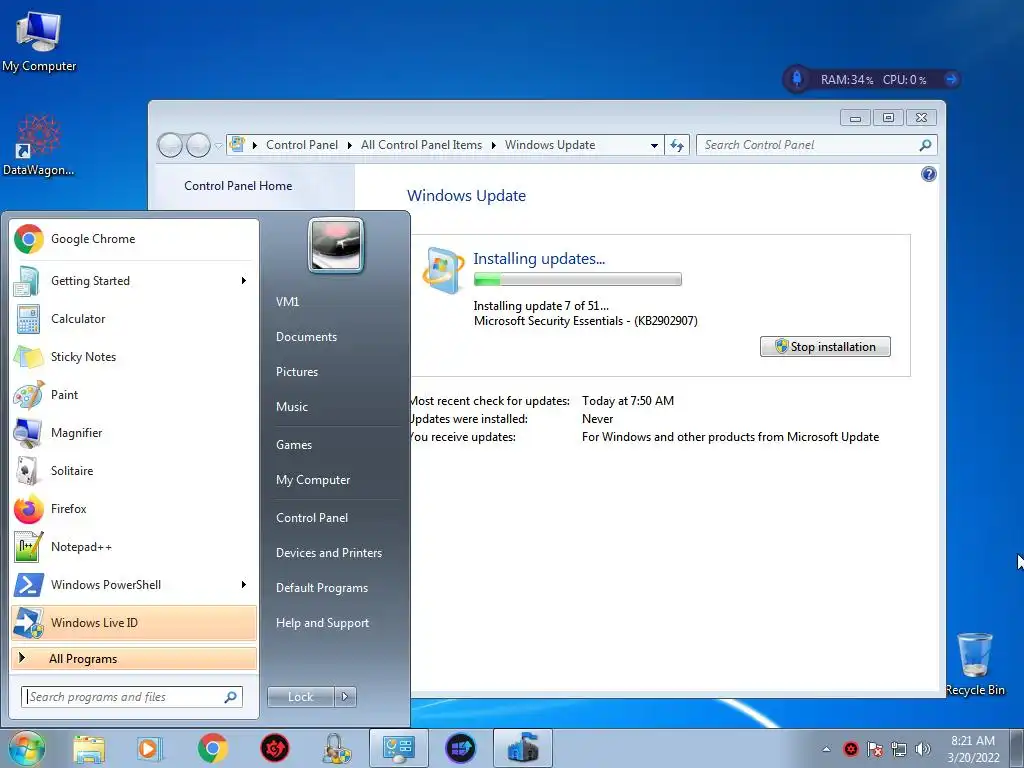This screenshot has height=768, width=1024.
Task: Open File Explorer from the taskbar
Action: 89,748
